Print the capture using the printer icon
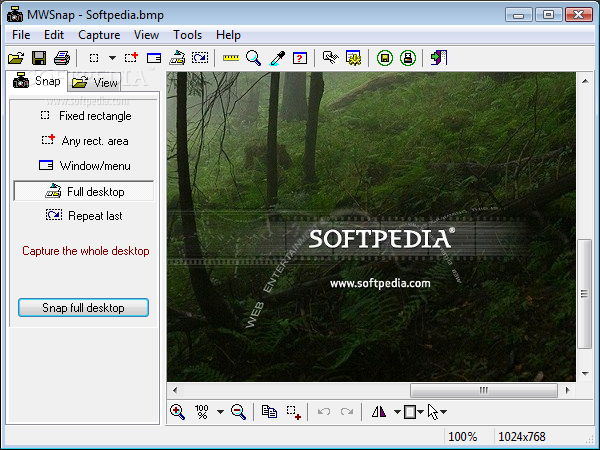Viewport: 600px width, 450px height. (x=62, y=58)
